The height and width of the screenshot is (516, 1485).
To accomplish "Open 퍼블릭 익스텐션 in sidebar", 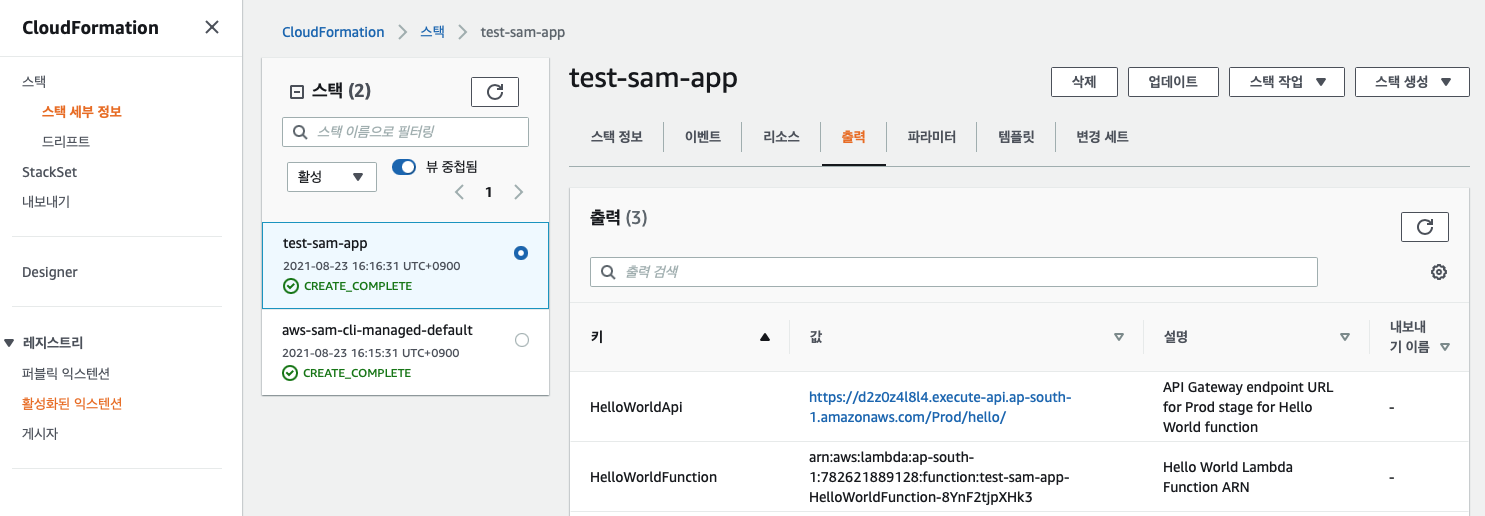I will tap(66, 374).
